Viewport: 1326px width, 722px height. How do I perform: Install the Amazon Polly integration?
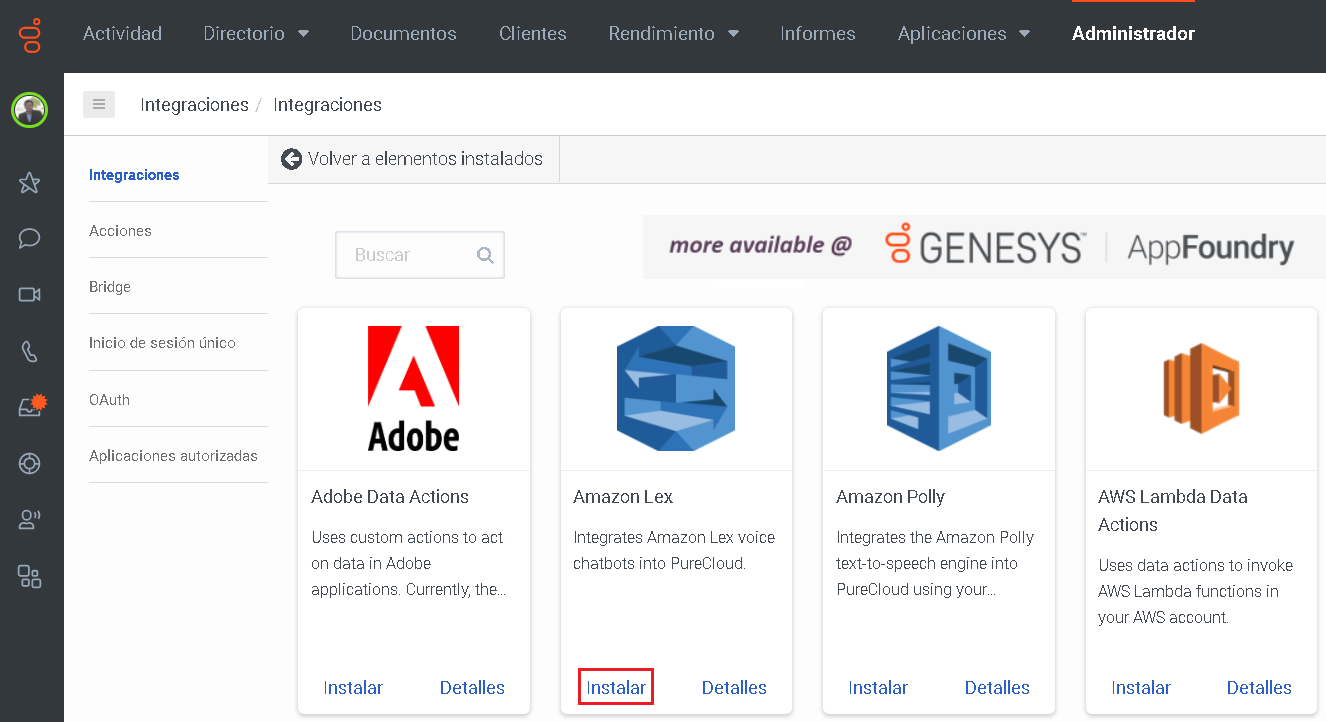coord(878,688)
